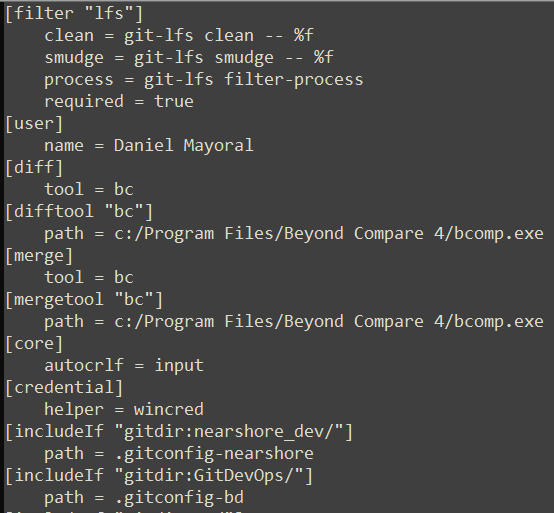This screenshot has width=554, height=513.
Task: Click the word true after required
Action: point(174,102)
